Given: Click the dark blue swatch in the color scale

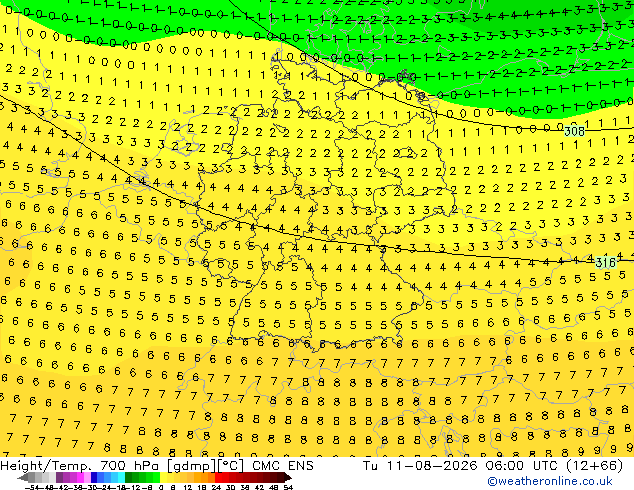Looking at the screenshot, I should coord(94,477).
